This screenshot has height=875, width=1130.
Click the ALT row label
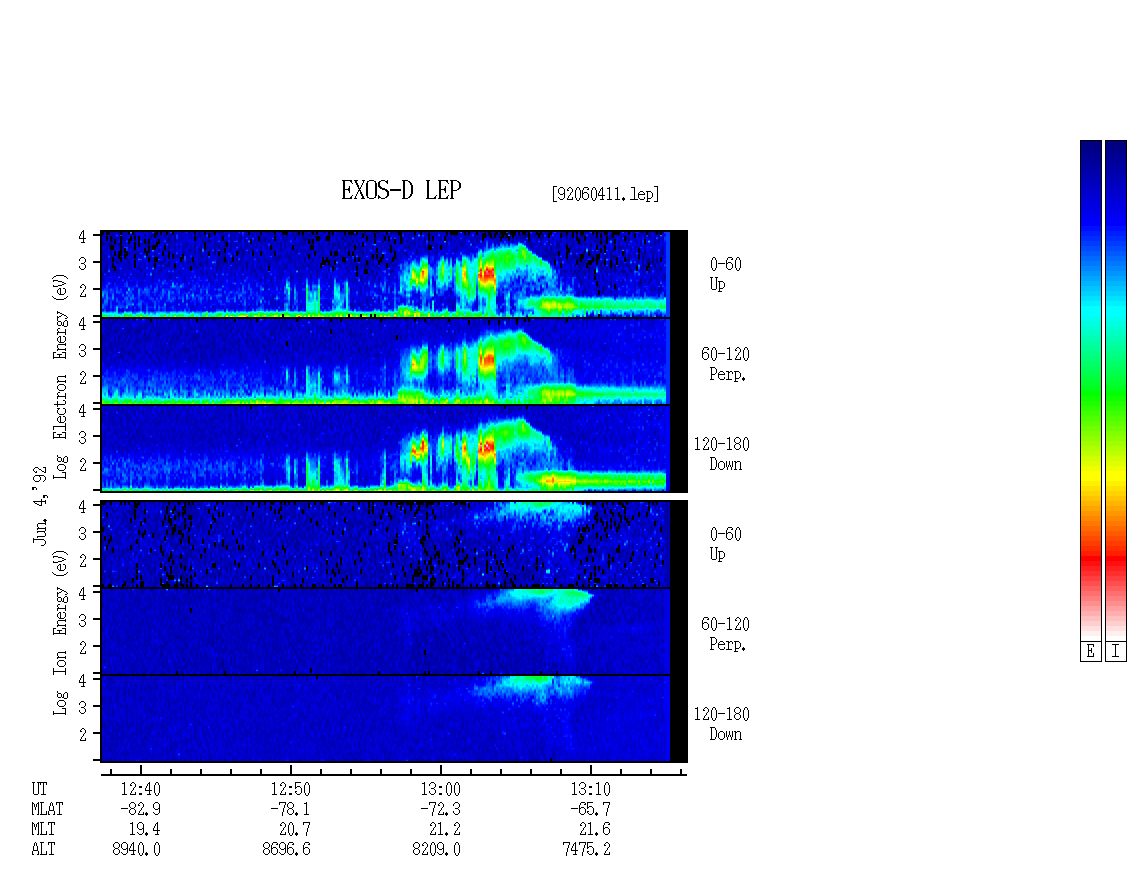point(43,850)
